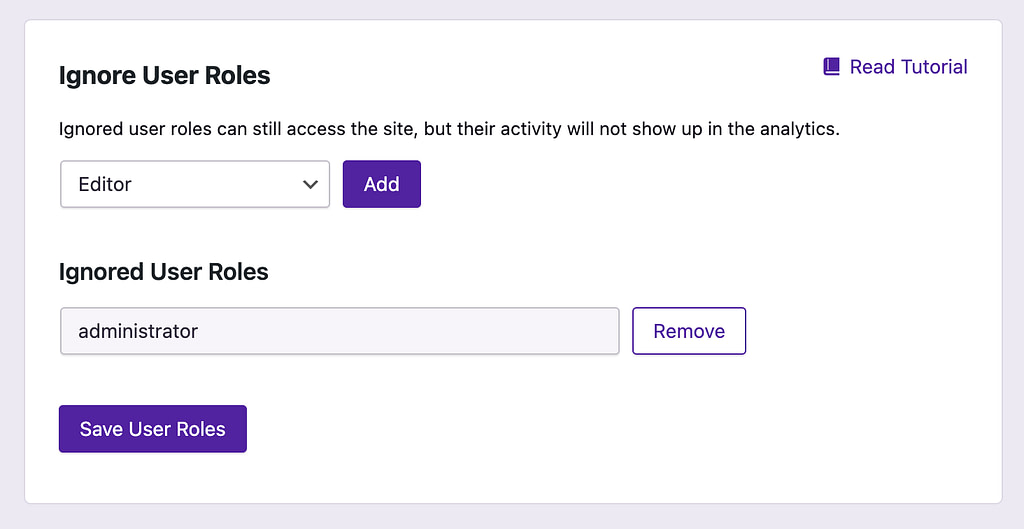
Task: Focus the read-only 'administrator' text
Action: (x=138, y=331)
